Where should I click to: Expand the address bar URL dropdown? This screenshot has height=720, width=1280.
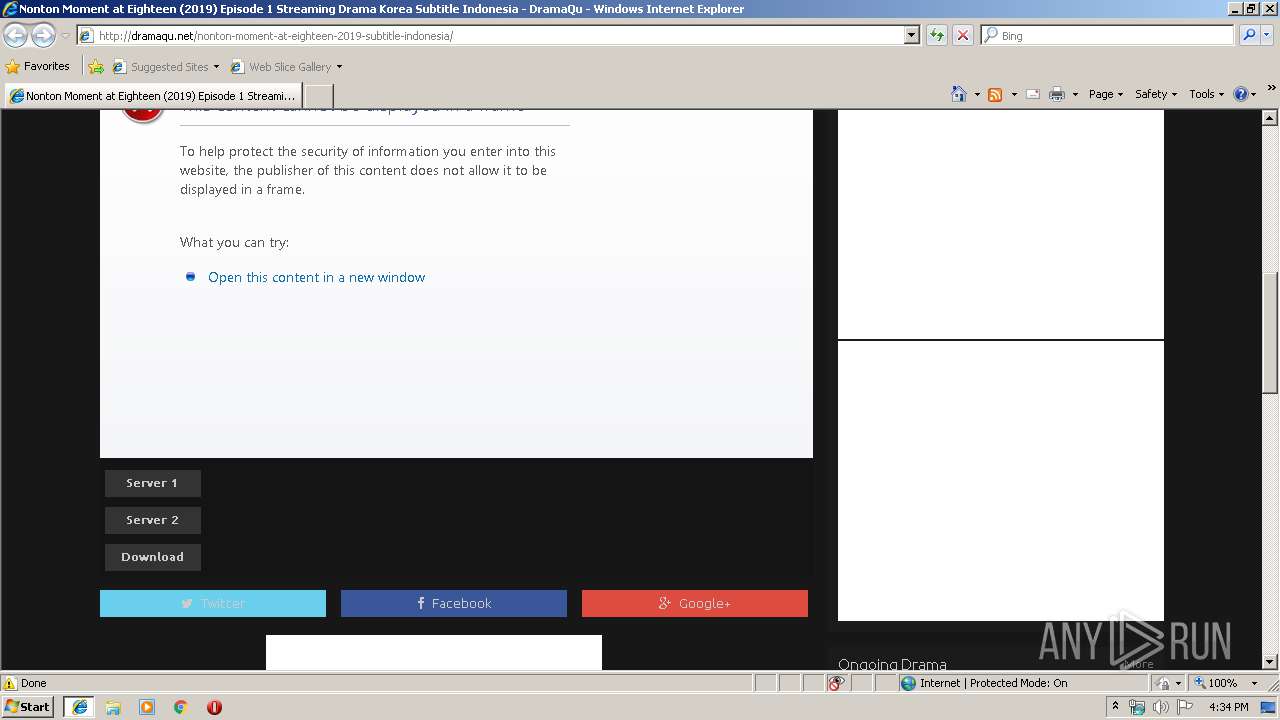click(911, 35)
